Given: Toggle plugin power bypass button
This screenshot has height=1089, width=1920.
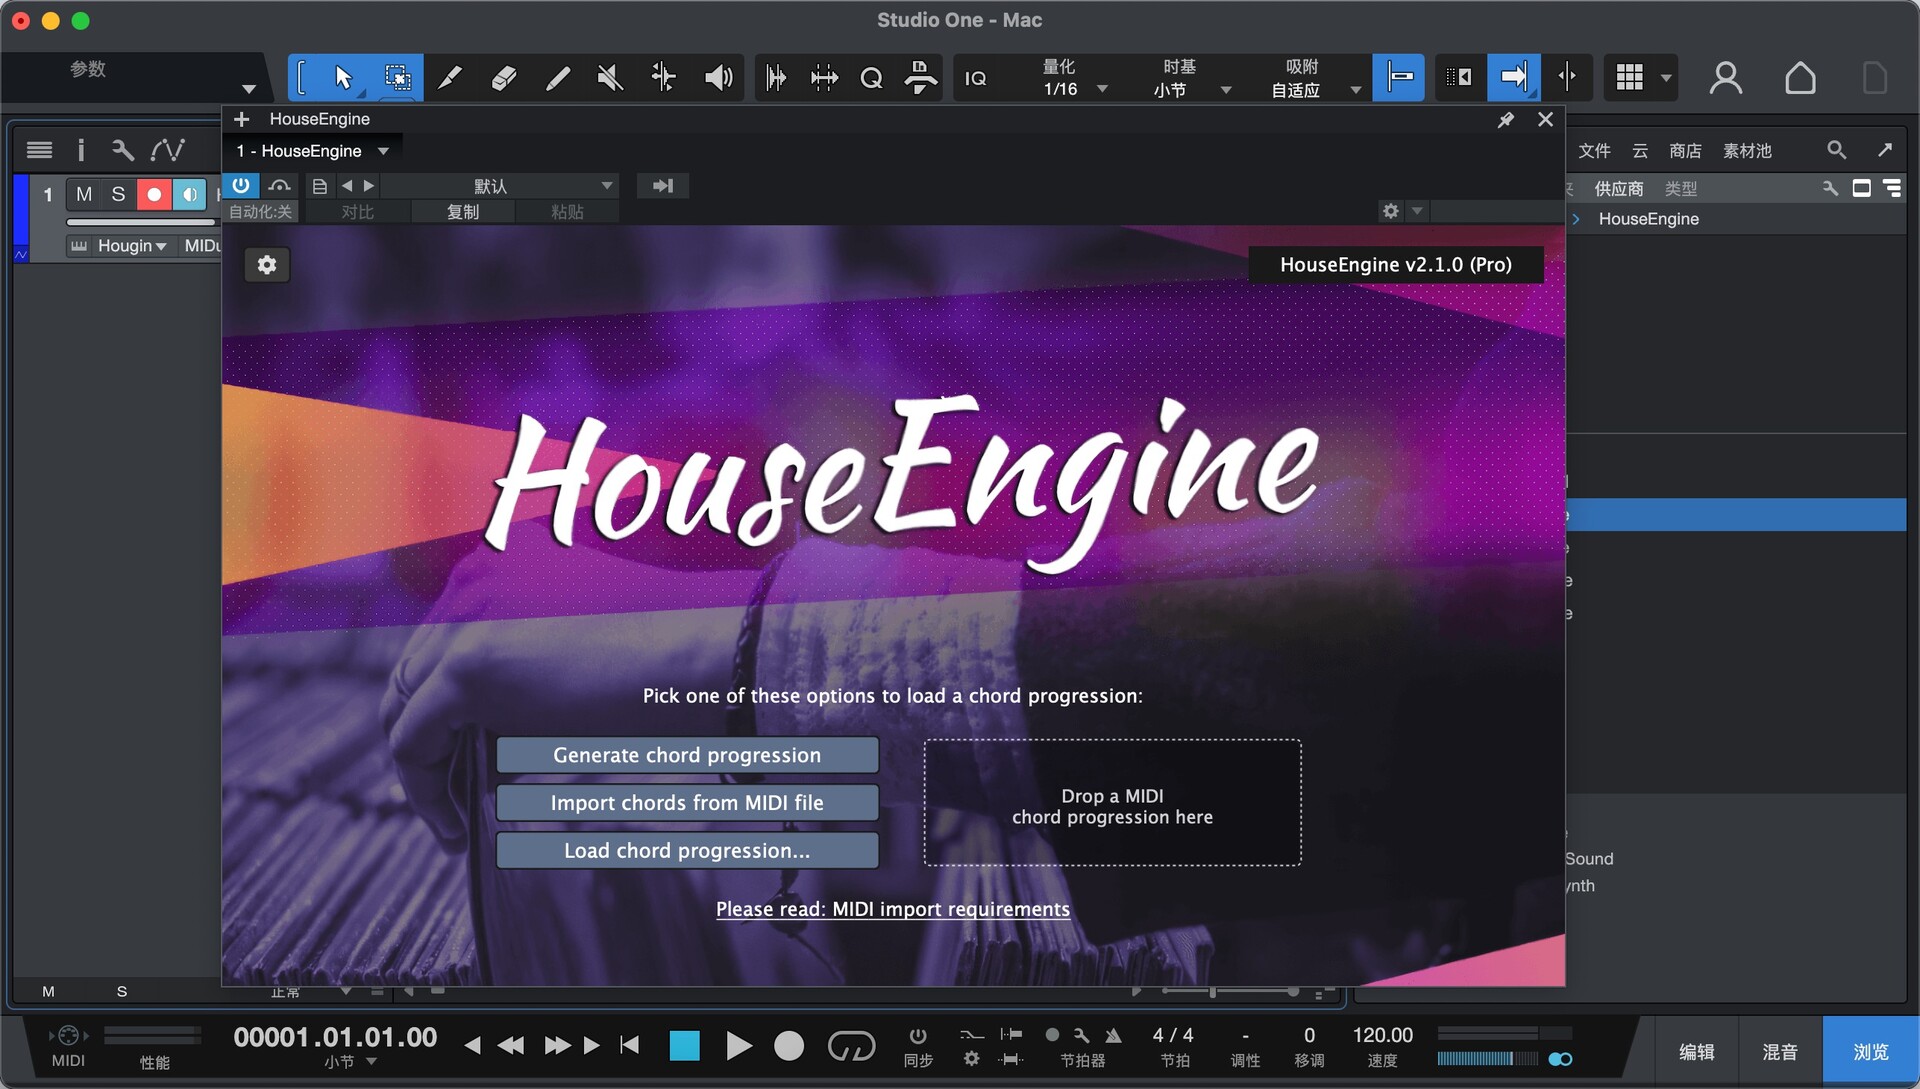Looking at the screenshot, I should (x=241, y=186).
